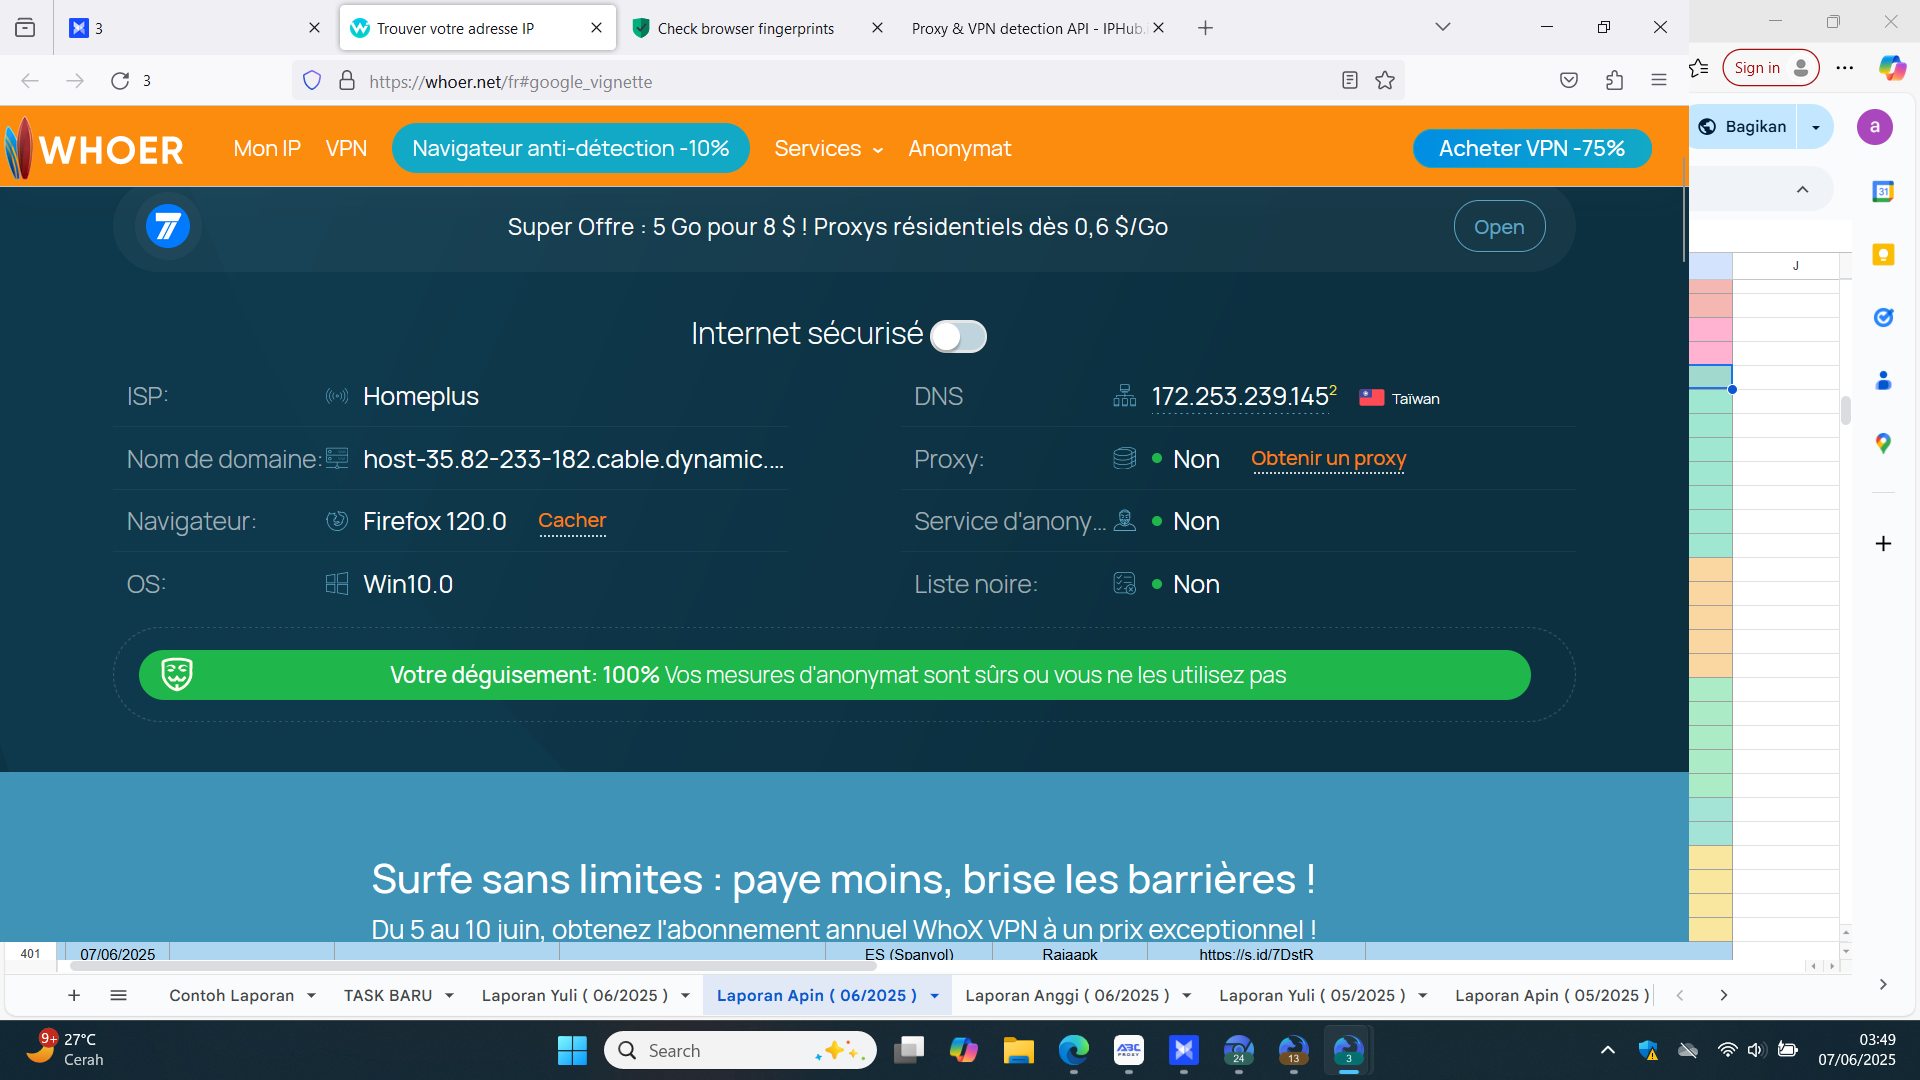Expand the Services menu on Whoer
Image resolution: width=1920 pixels, height=1080 pixels.
click(x=828, y=149)
